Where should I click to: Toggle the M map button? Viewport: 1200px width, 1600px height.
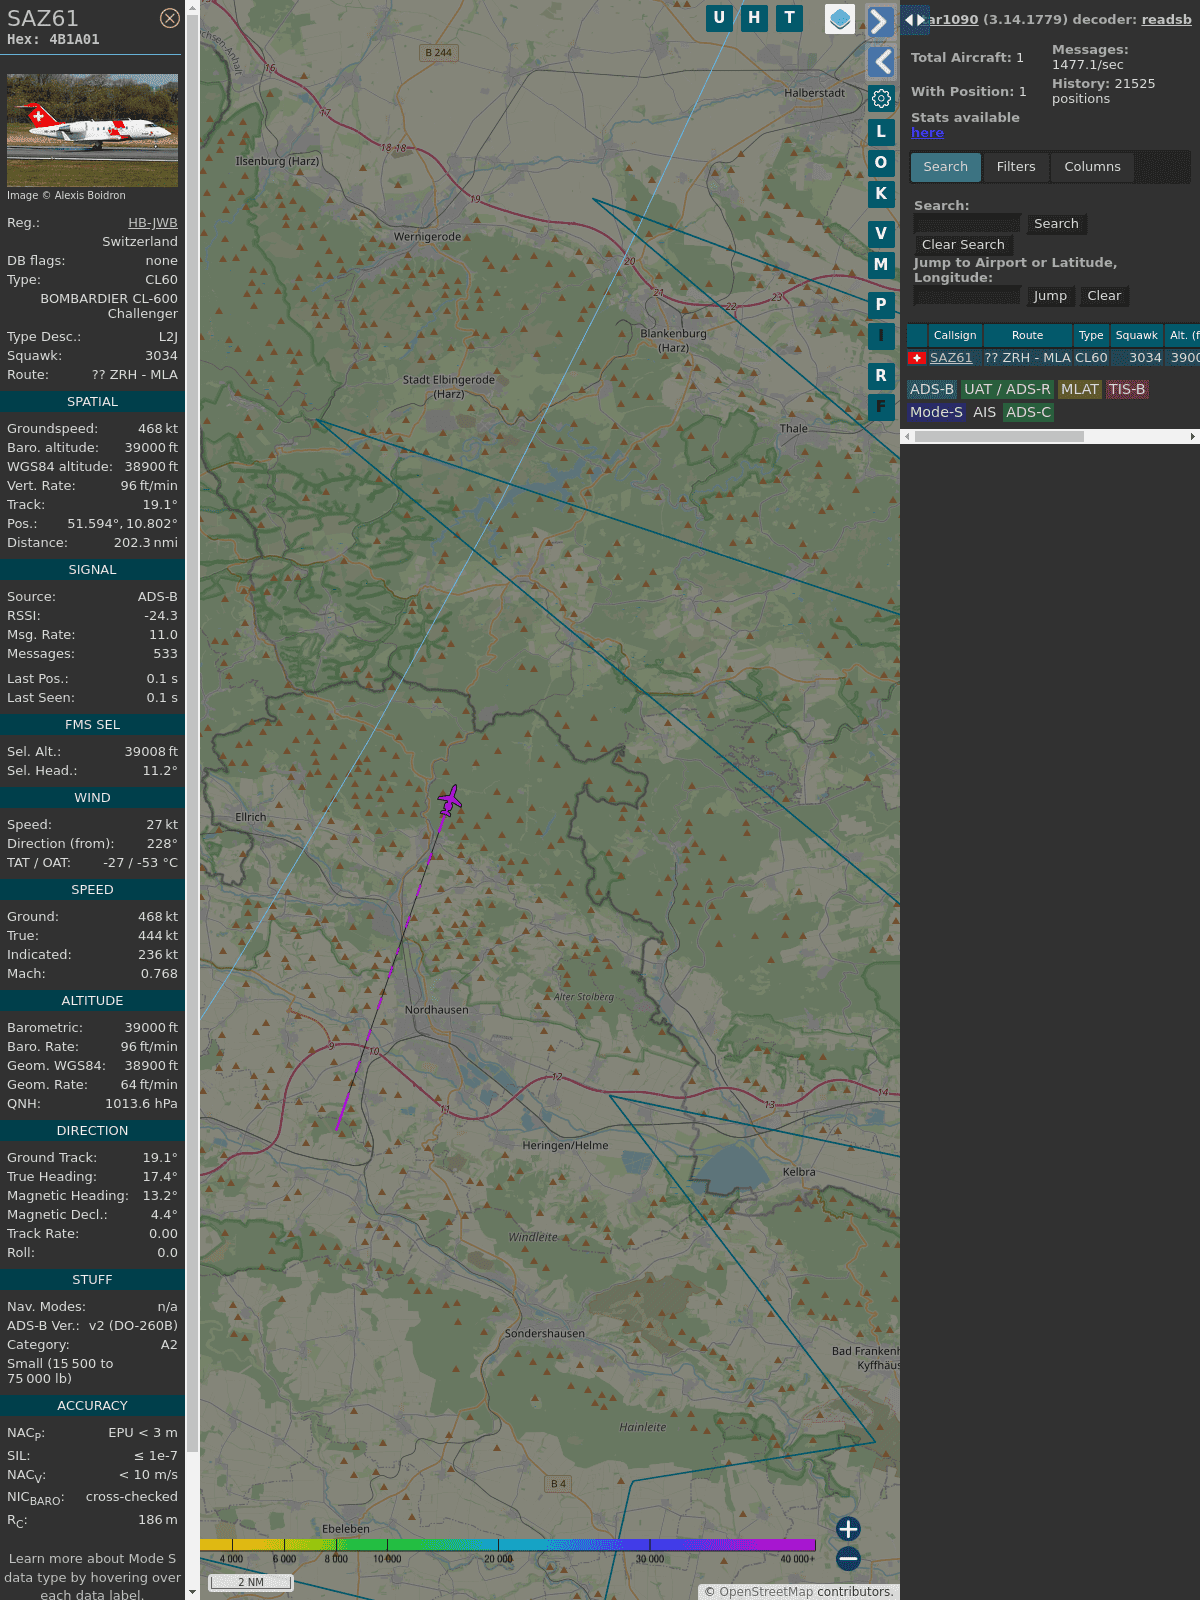(x=881, y=265)
